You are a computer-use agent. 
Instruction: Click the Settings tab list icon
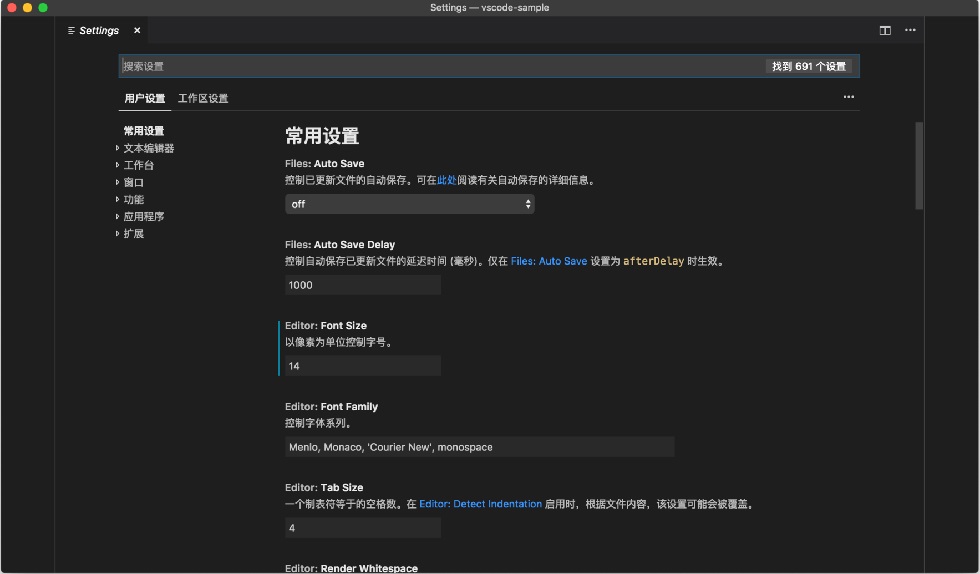click(x=71, y=30)
